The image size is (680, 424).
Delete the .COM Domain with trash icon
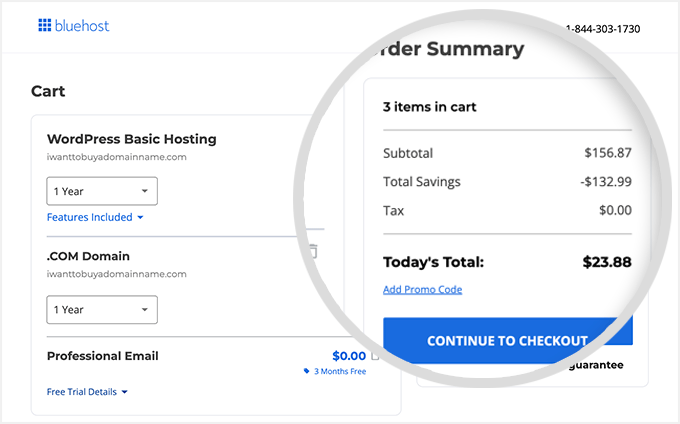312,252
